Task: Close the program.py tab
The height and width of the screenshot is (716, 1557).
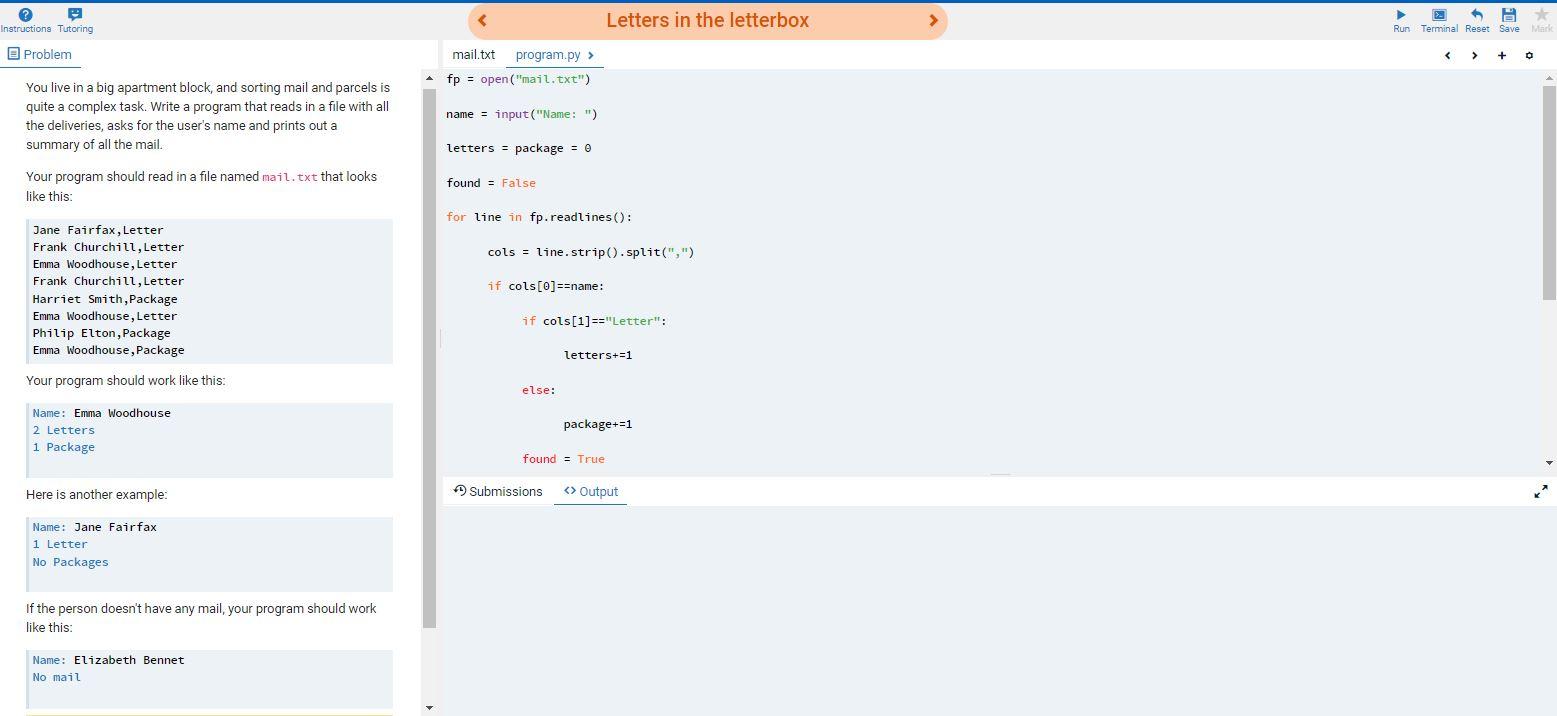Action: pos(591,55)
